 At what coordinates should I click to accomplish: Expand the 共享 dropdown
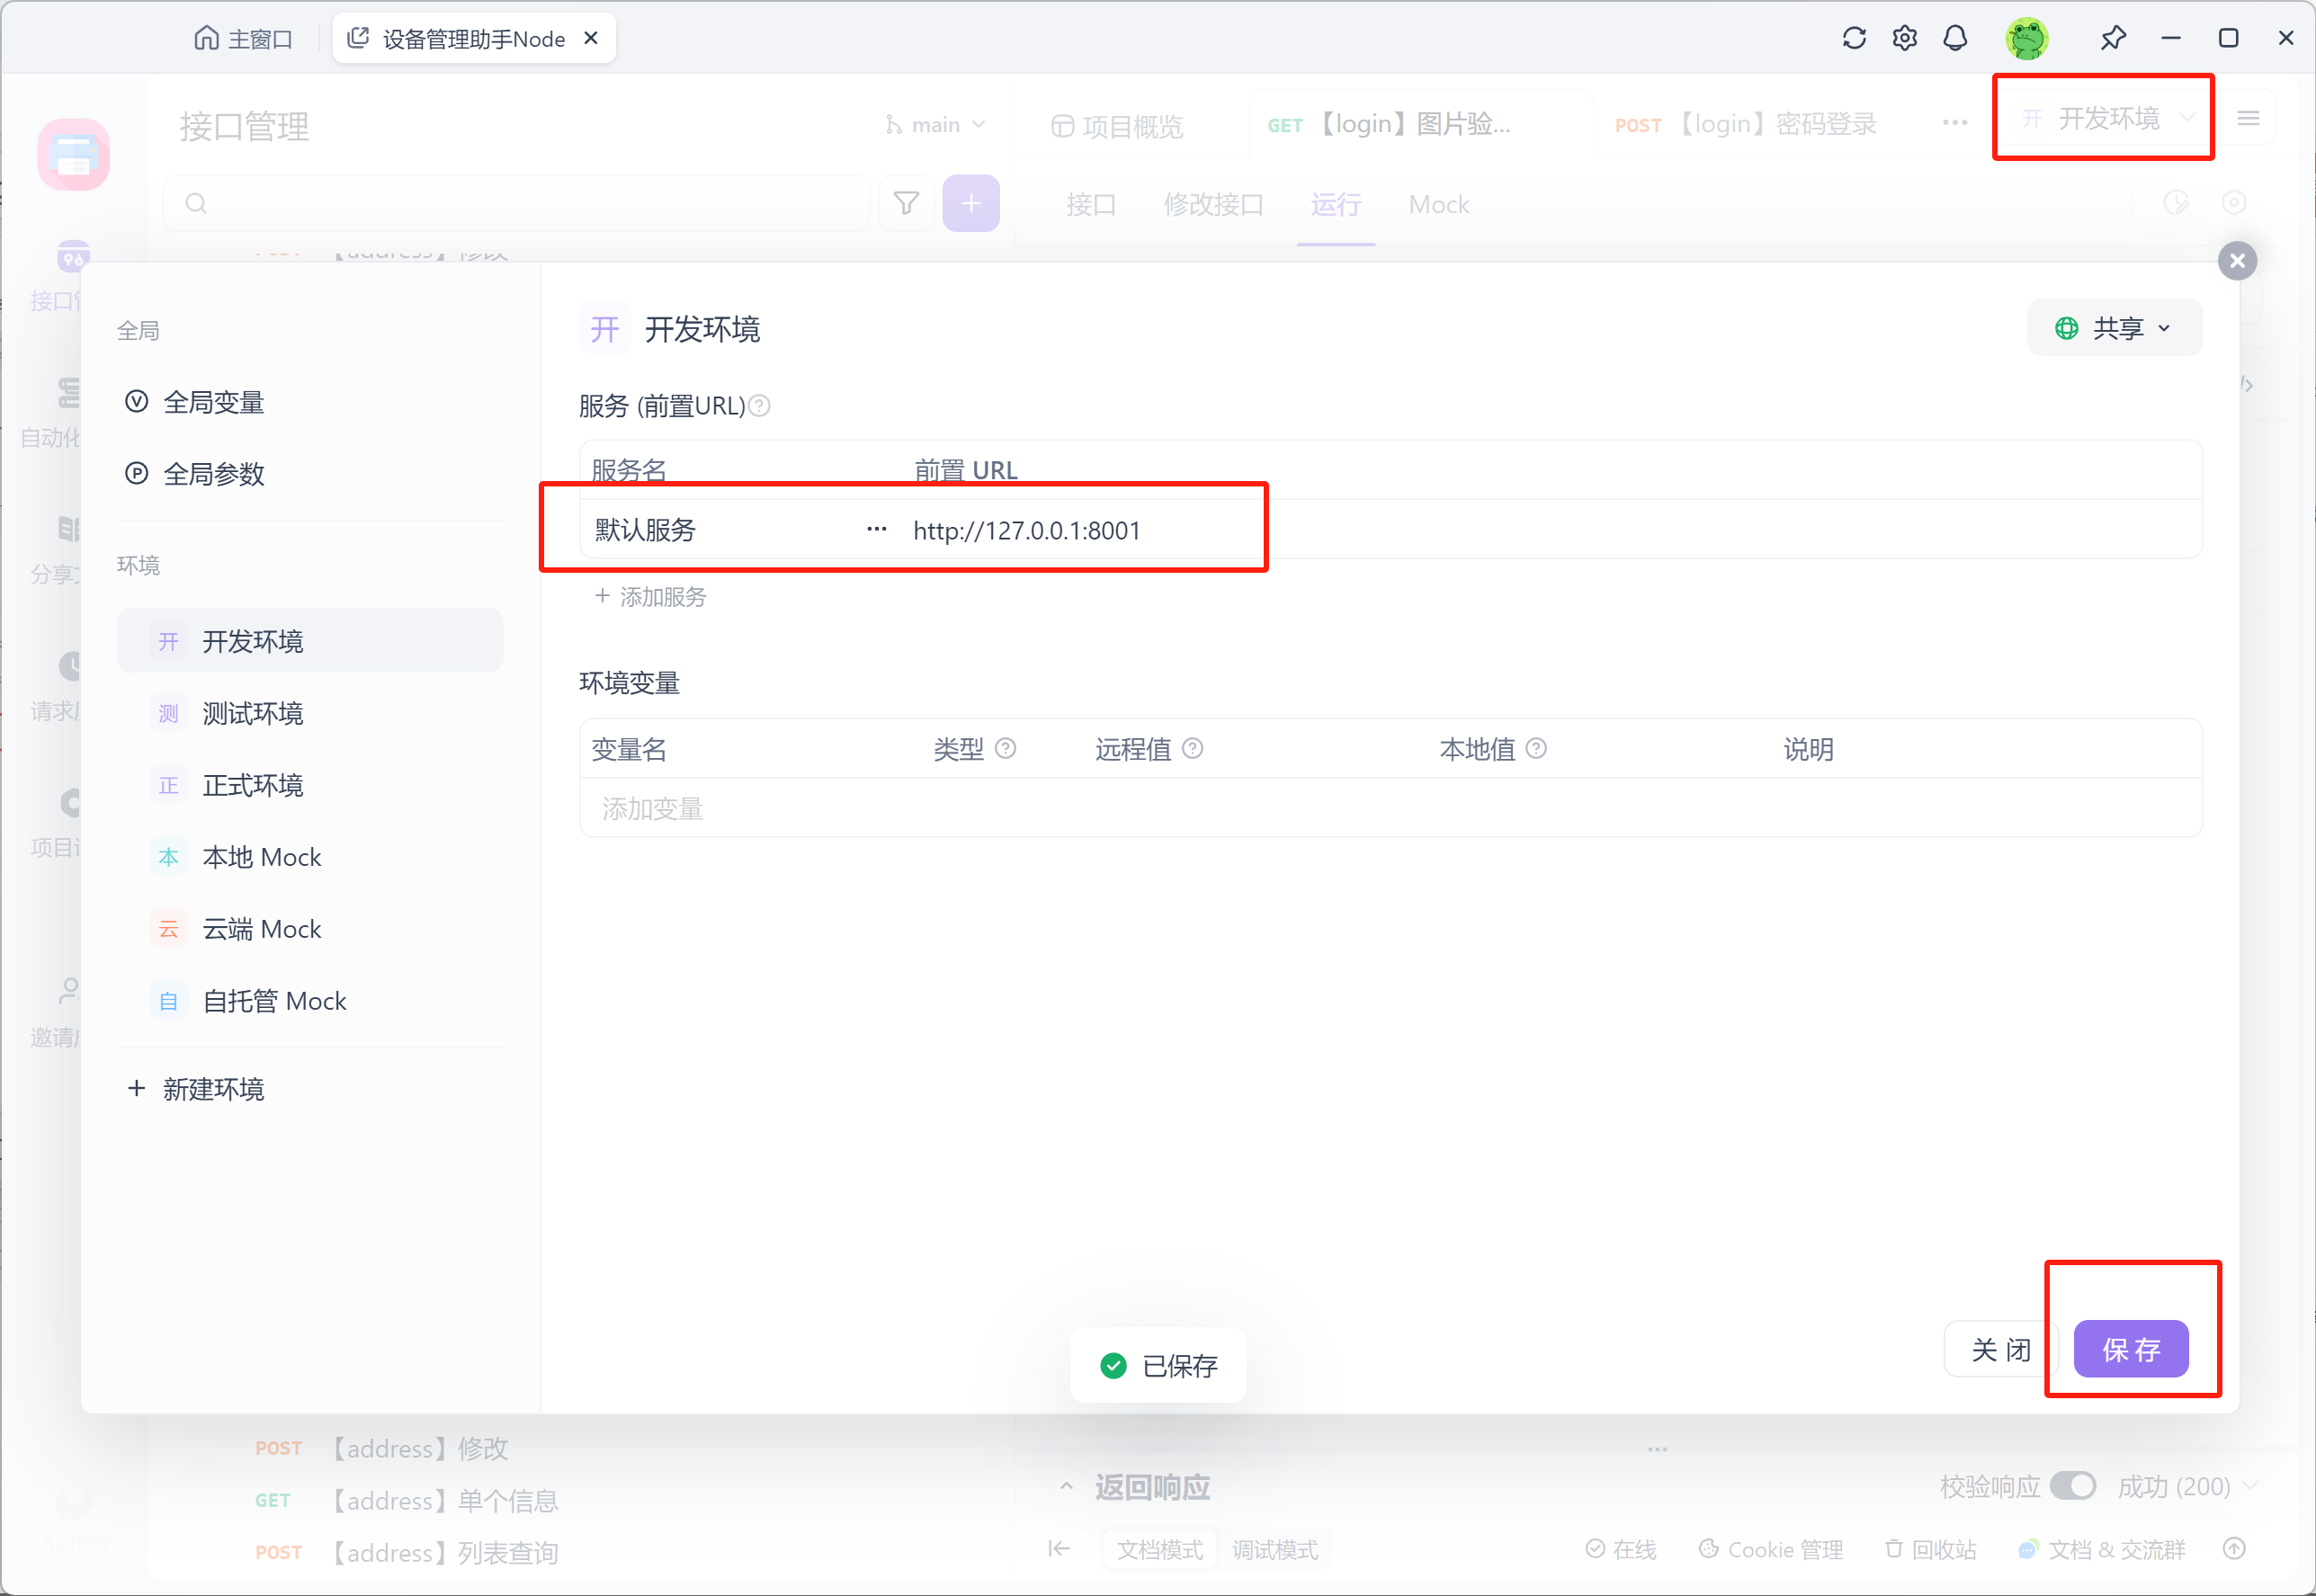(x=2114, y=328)
